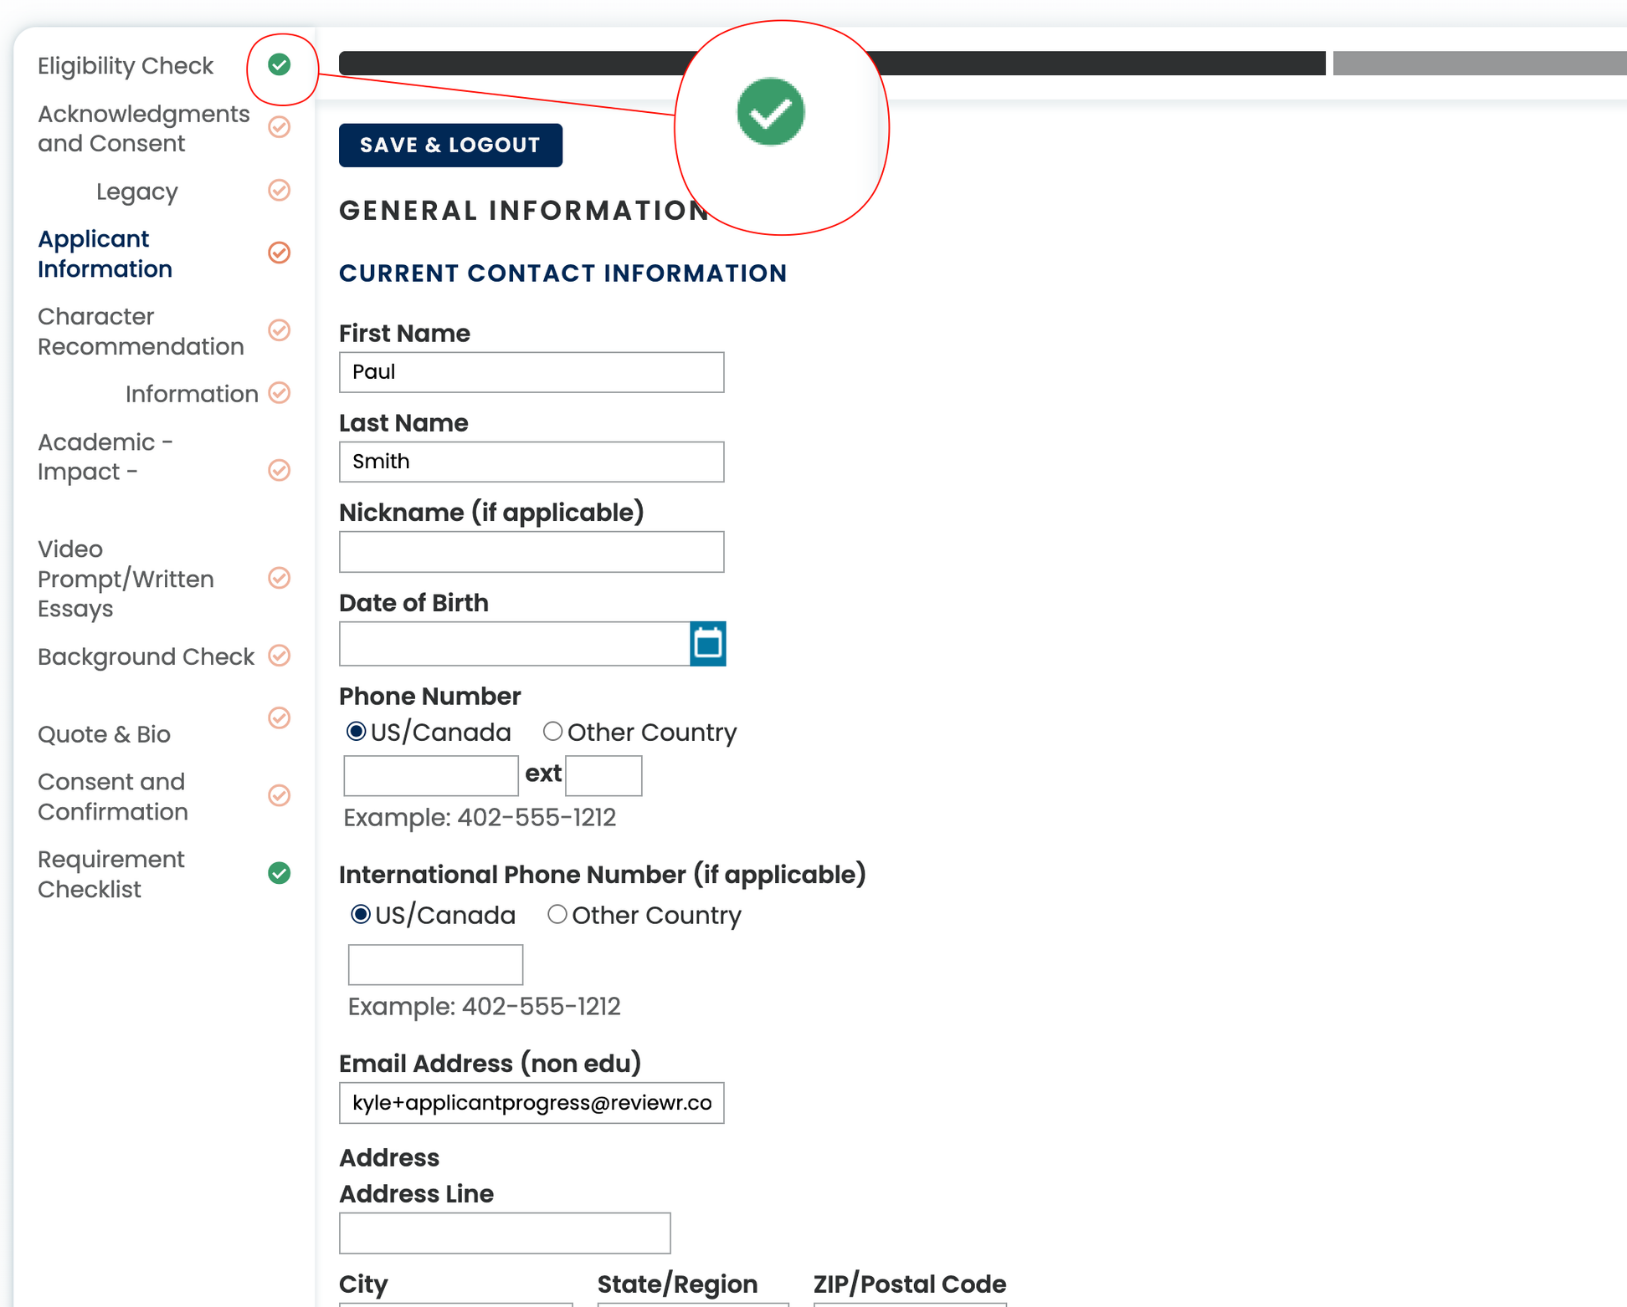Click the Eligibility Check green checkmark icon
Image resolution: width=1627 pixels, height=1307 pixels.
coord(279,66)
